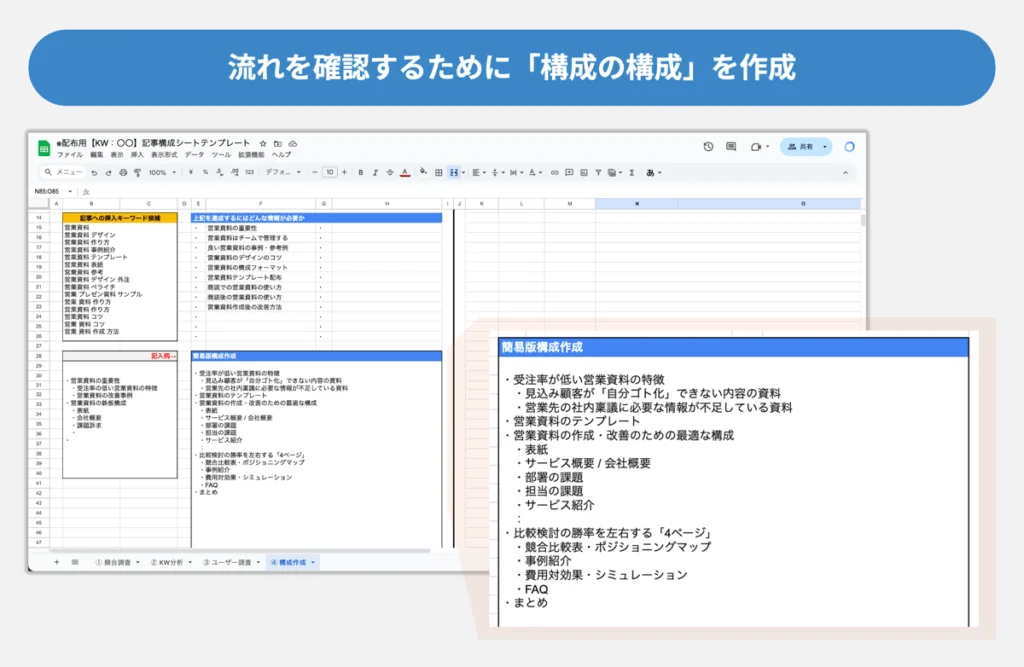Toggle bold formatting
This screenshot has height=667, width=1024.
click(x=359, y=172)
